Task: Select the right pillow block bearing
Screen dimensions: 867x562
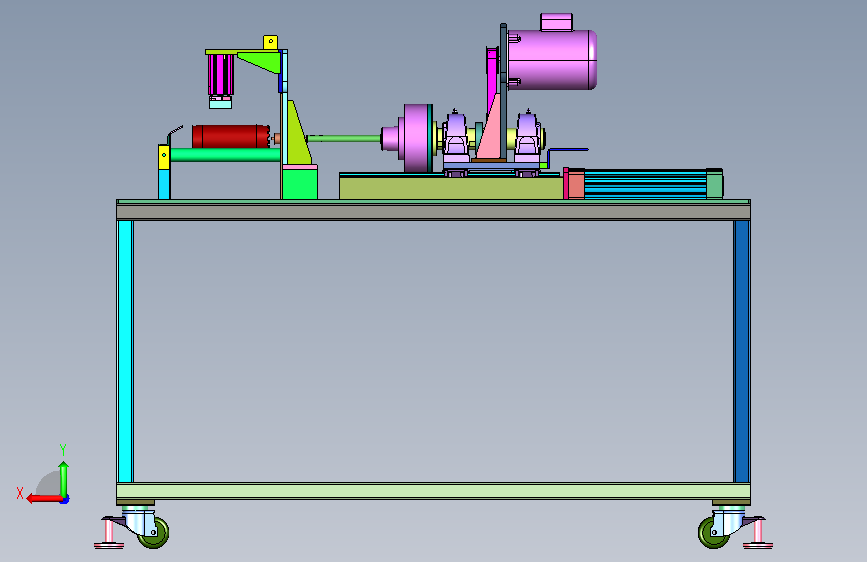Action: (528, 136)
